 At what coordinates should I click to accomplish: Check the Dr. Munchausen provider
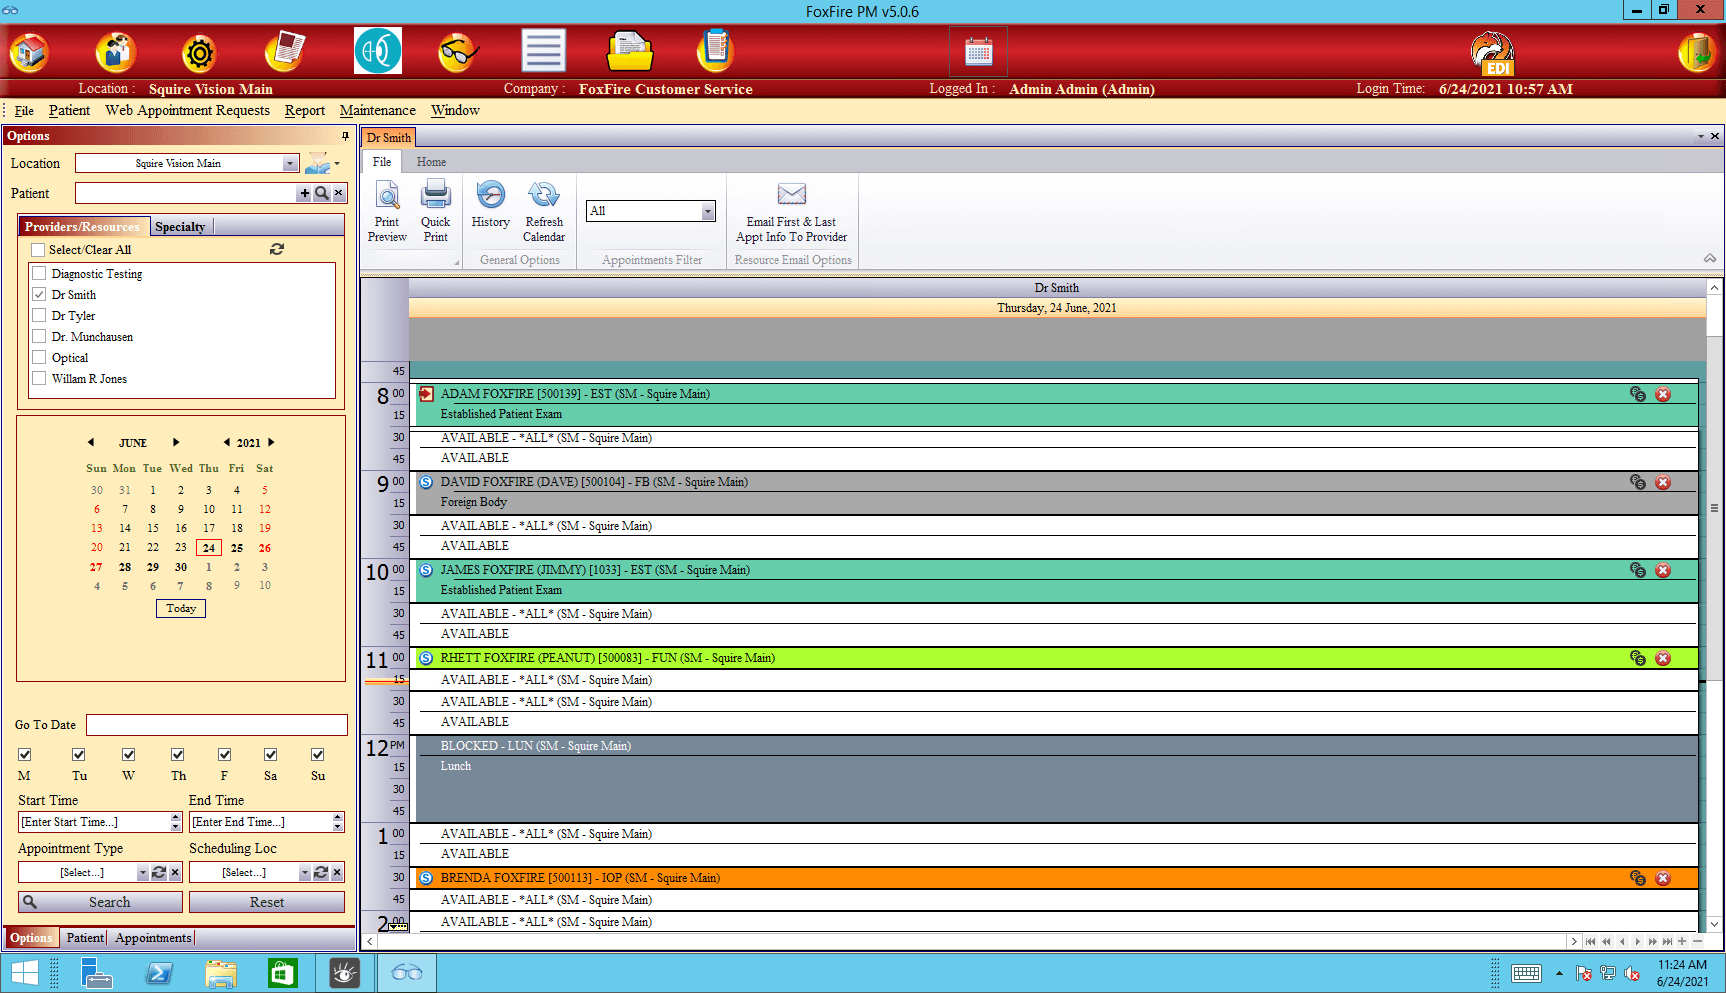pyautogui.click(x=39, y=336)
